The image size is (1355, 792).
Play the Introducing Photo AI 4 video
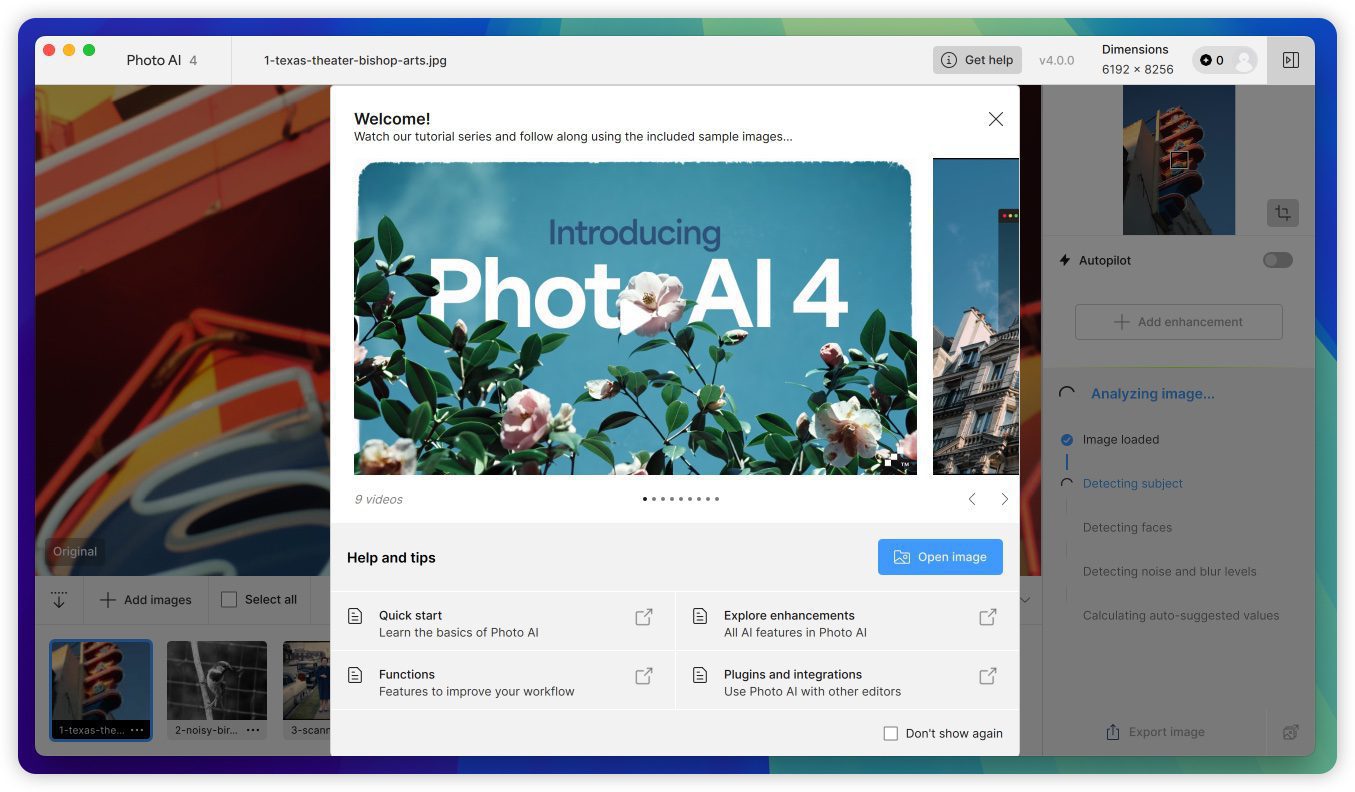point(634,317)
